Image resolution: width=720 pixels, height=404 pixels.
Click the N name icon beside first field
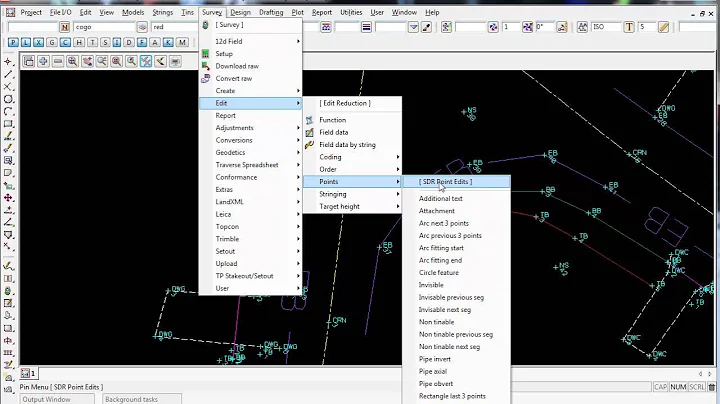[64, 27]
